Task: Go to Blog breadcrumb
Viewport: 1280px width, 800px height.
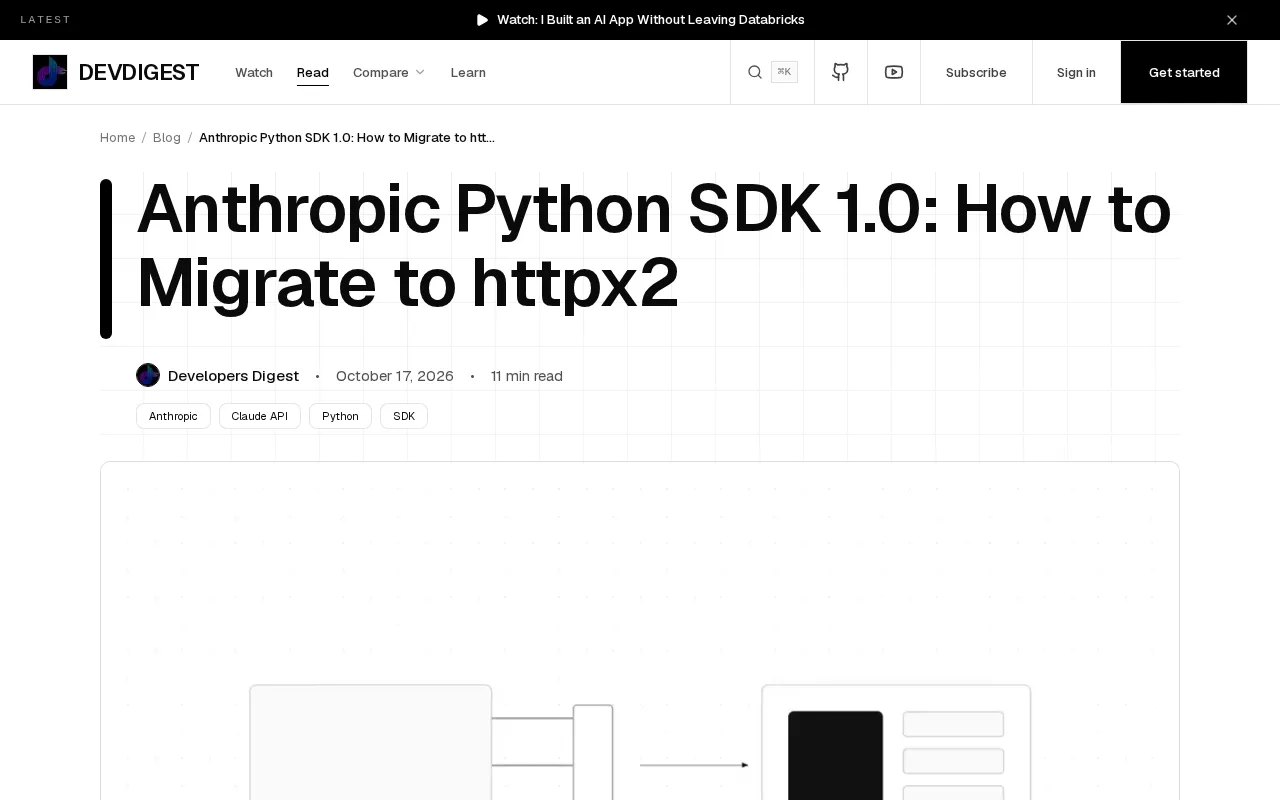Action: (167, 137)
